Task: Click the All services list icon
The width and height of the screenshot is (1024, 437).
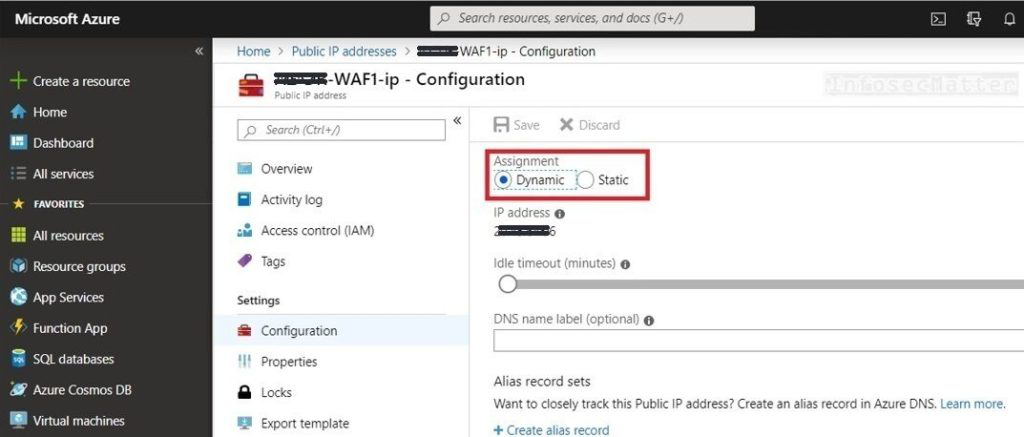Action: [18, 174]
